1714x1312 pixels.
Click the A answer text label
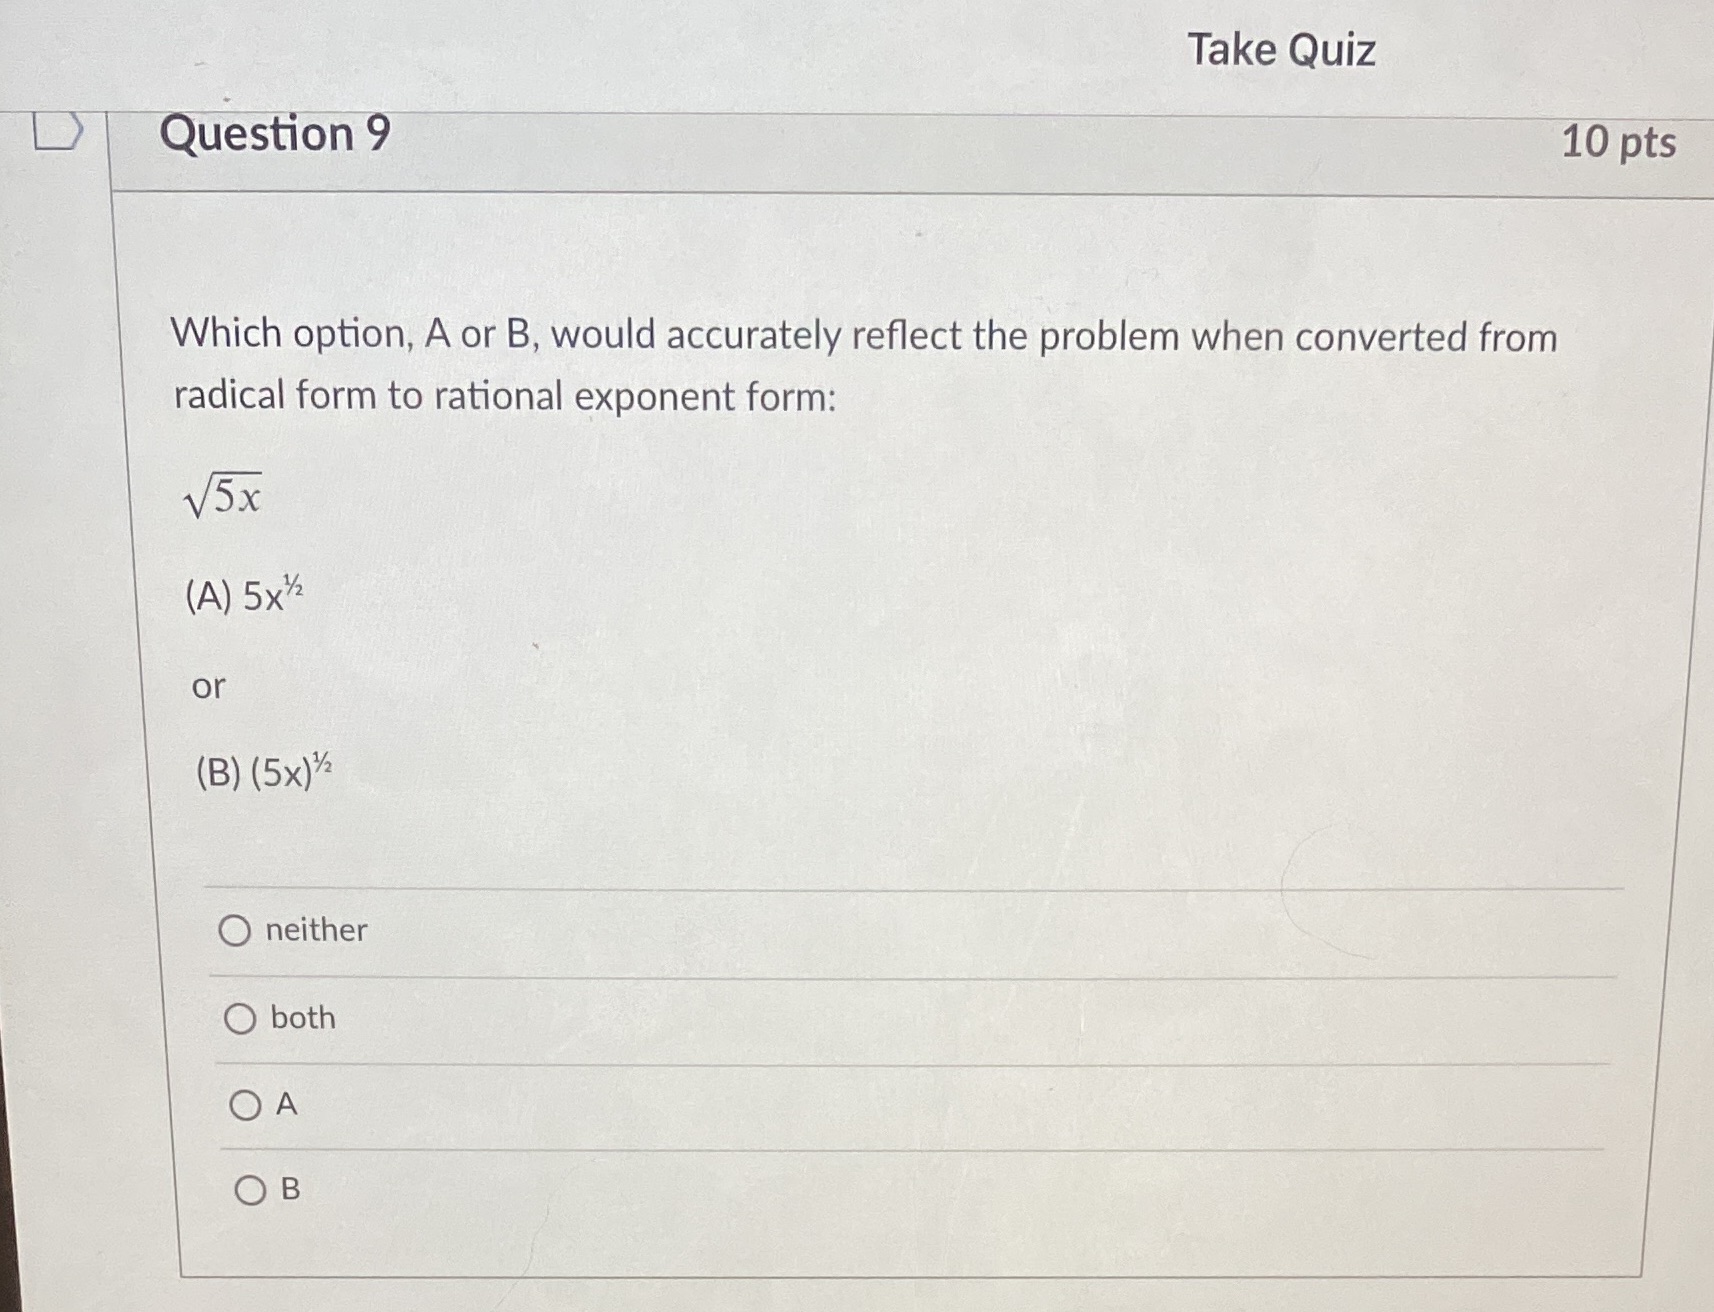pos(286,1105)
